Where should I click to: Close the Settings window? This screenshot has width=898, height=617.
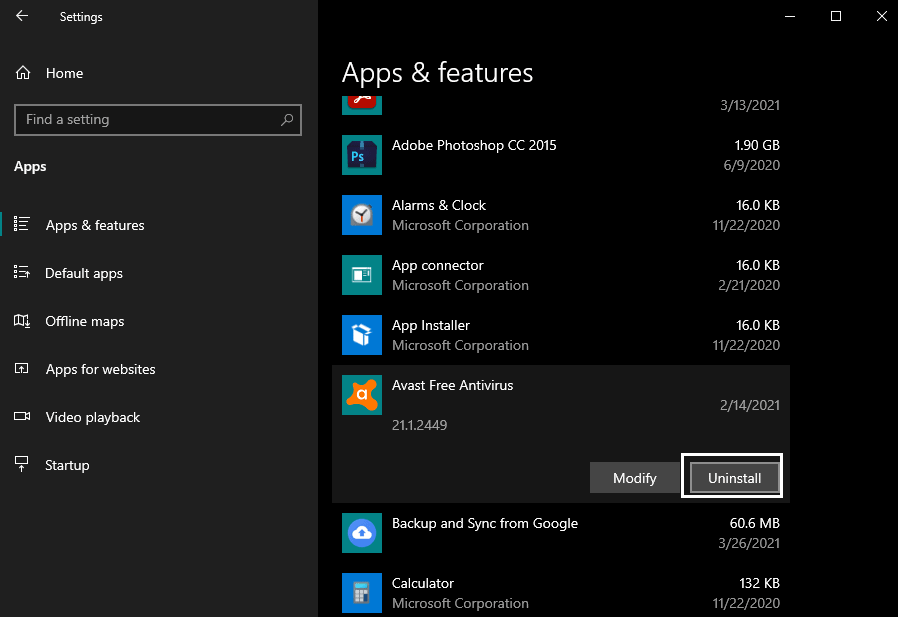click(x=881, y=16)
